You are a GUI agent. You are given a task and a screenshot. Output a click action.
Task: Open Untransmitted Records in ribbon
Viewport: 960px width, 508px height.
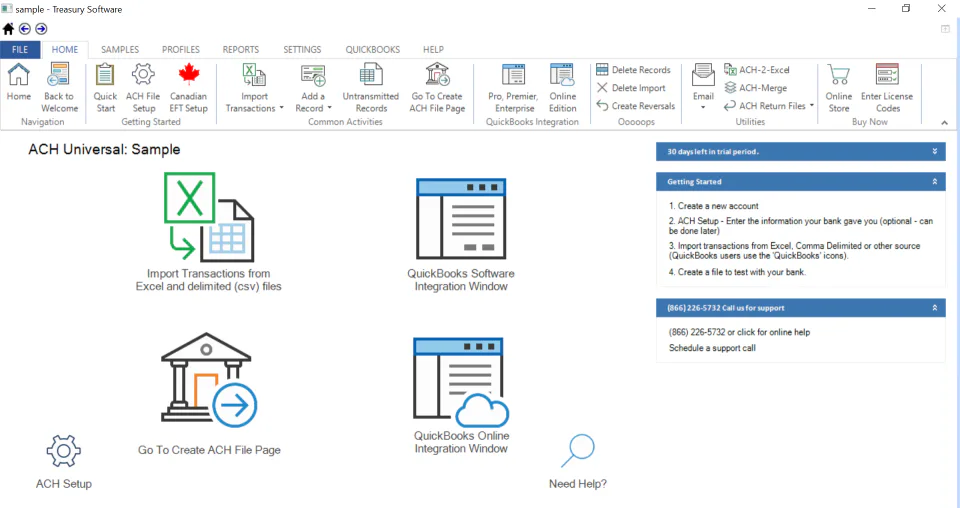point(370,88)
